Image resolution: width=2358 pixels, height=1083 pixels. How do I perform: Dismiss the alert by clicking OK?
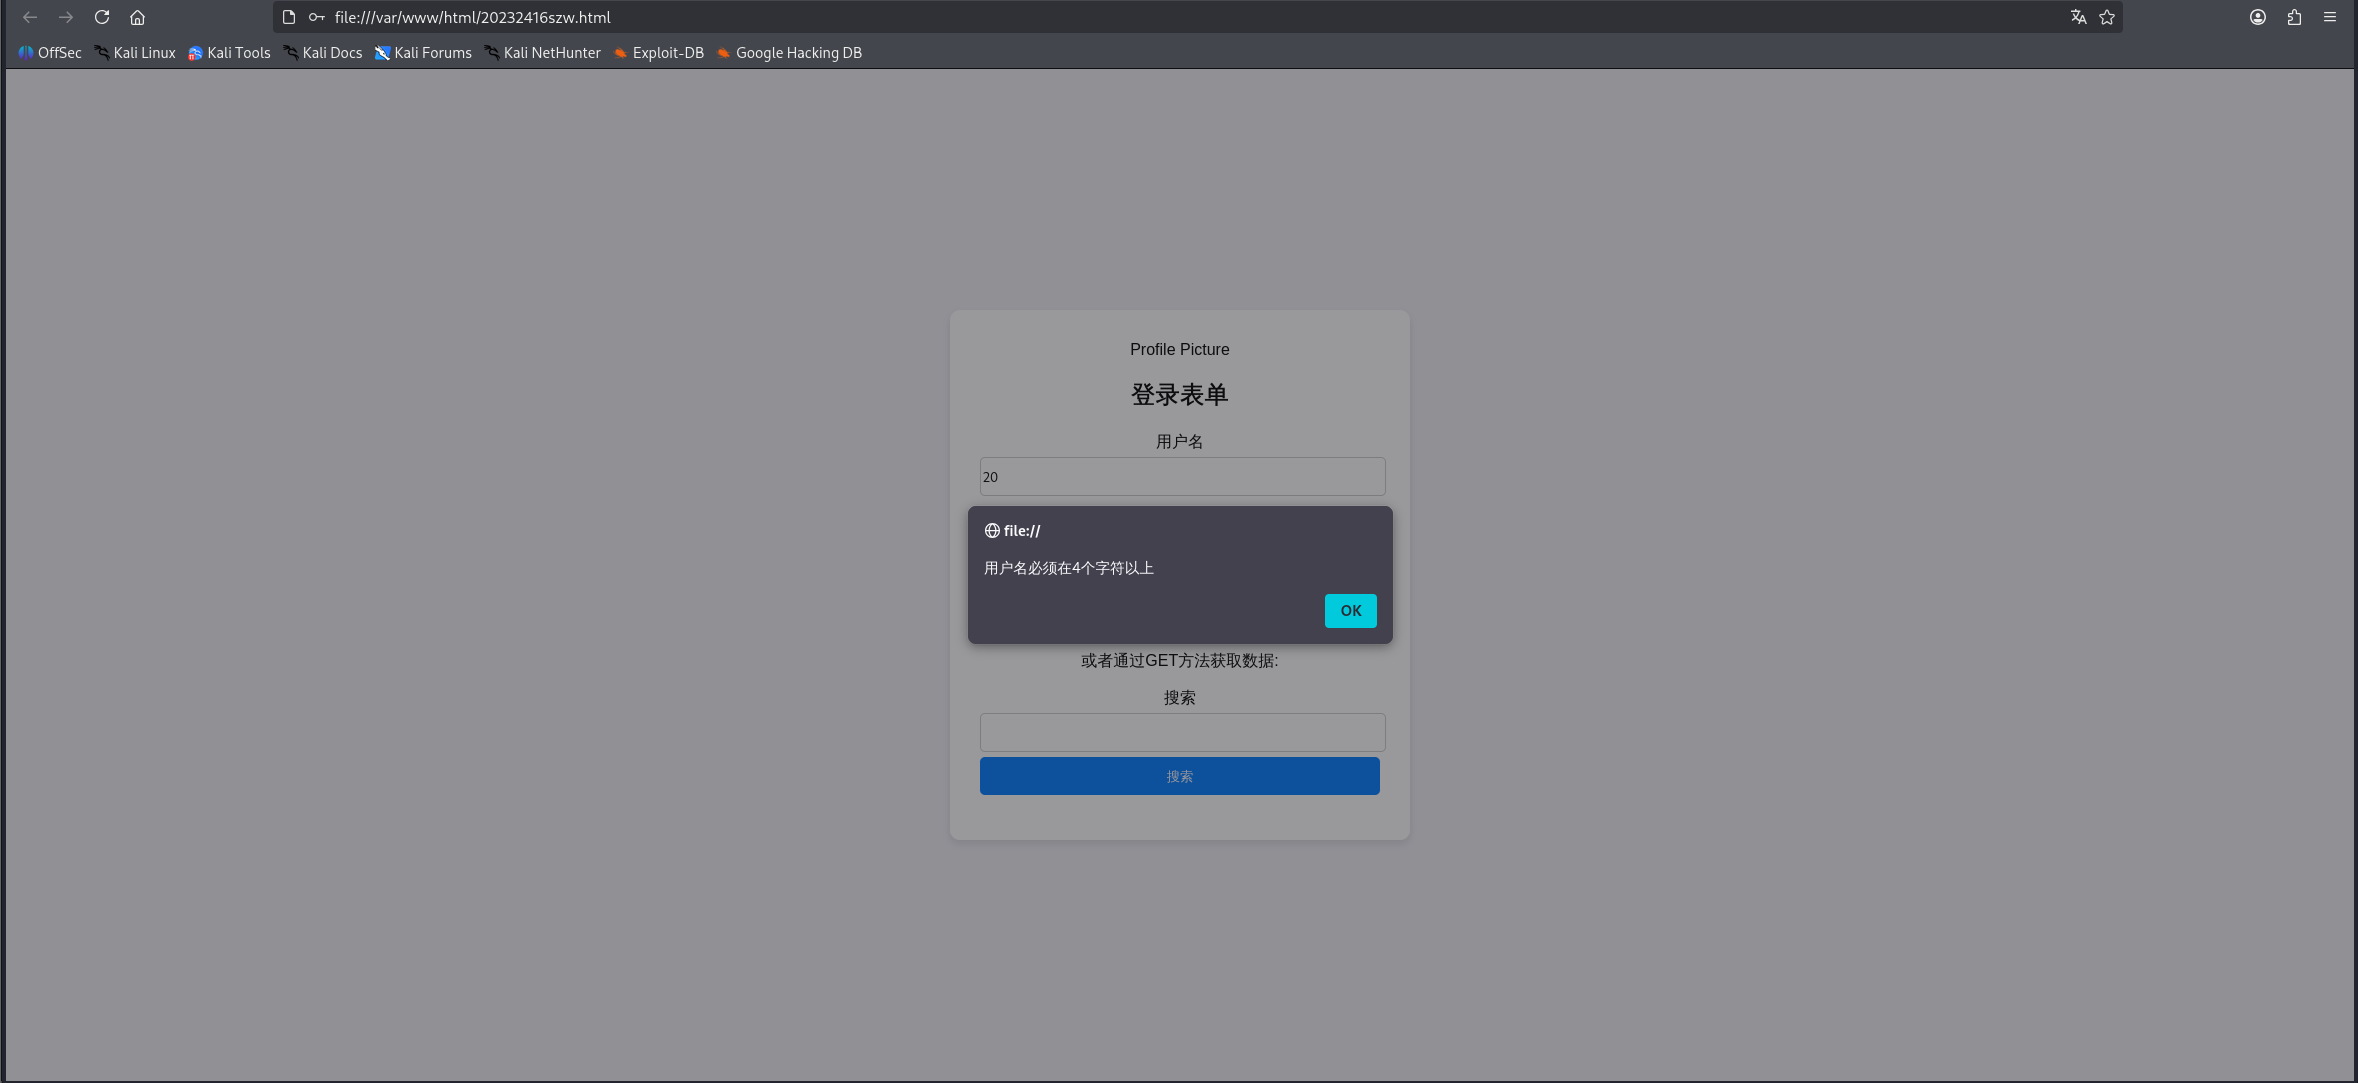tap(1350, 610)
